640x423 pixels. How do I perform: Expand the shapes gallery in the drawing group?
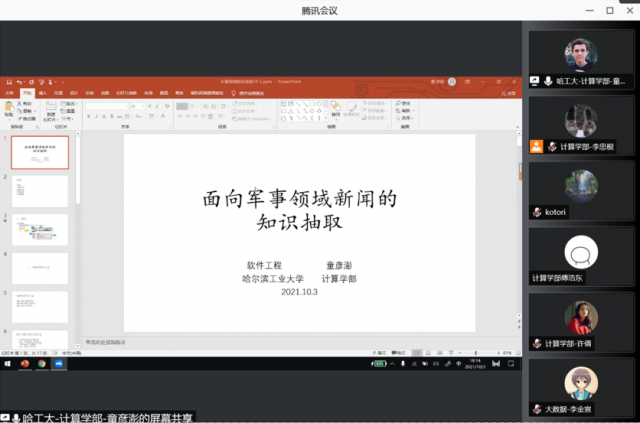click(326, 117)
